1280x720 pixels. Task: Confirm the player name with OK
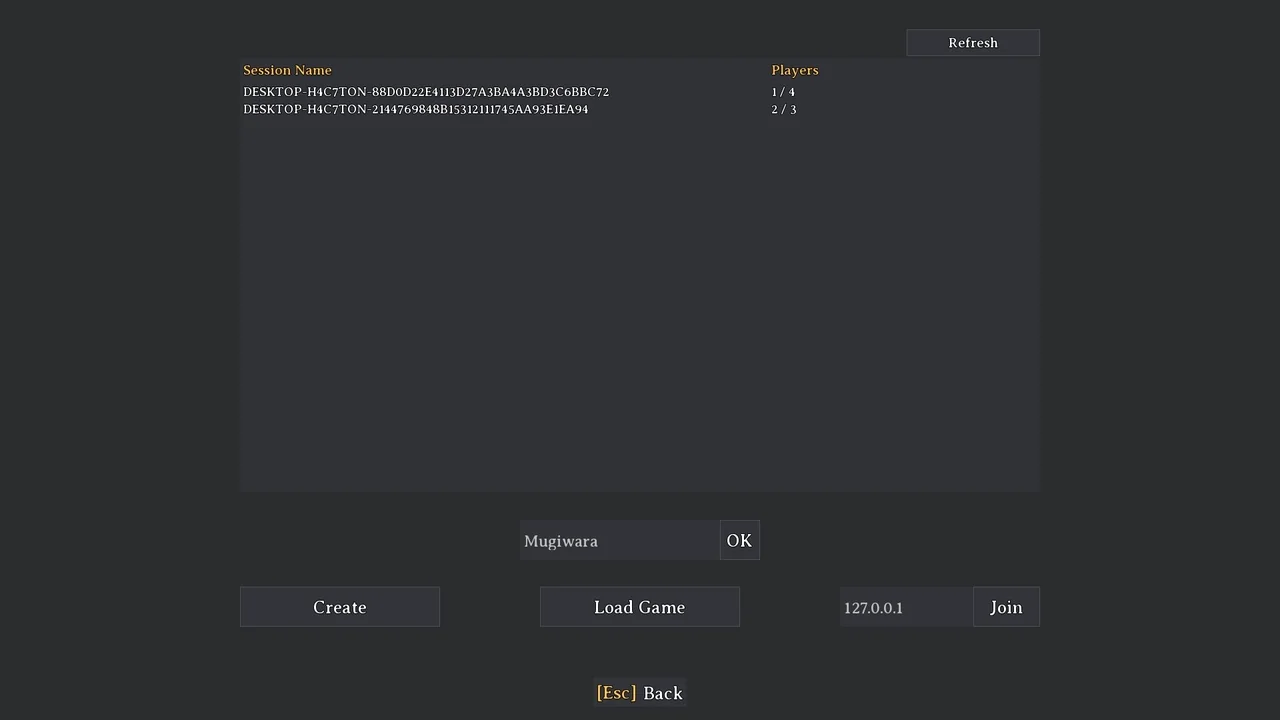click(x=739, y=540)
